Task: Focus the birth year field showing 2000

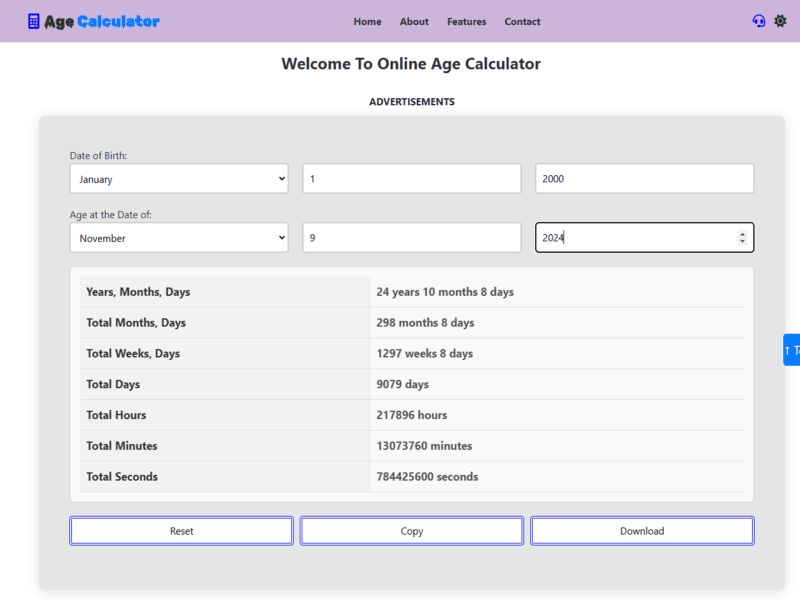Action: coord(644,179)
